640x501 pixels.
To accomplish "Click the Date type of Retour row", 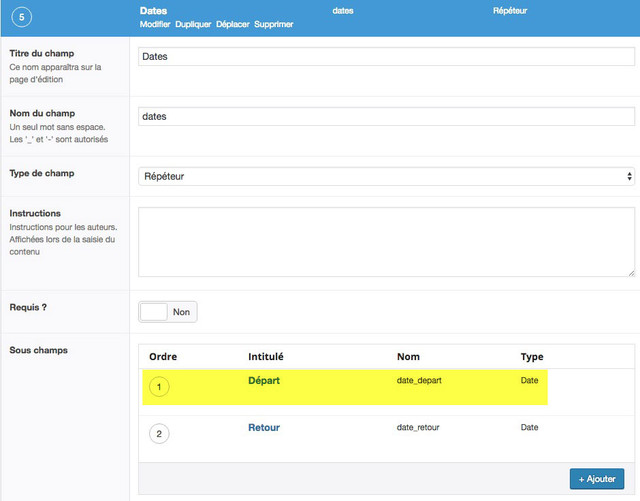I will click(x=529, y=428).
